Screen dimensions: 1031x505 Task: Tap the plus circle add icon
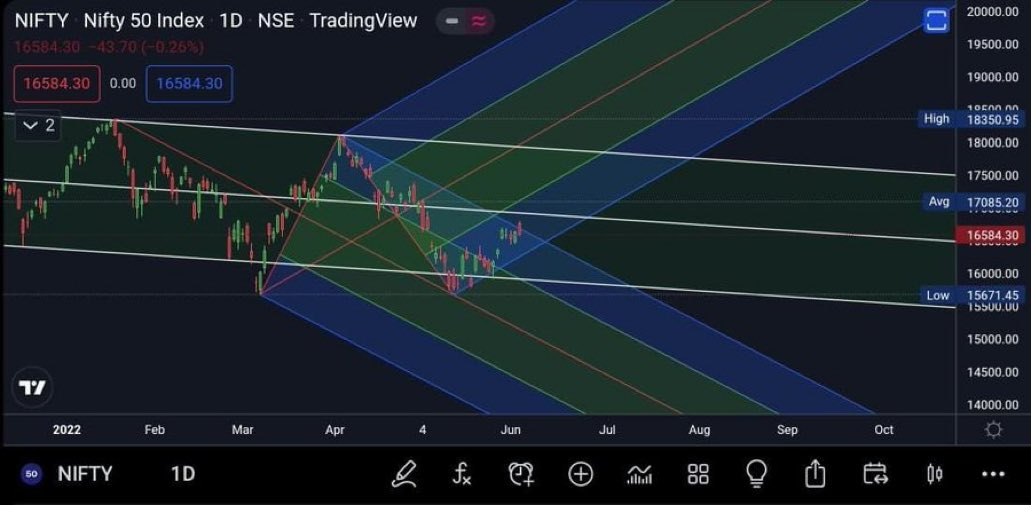pyautogui.click(x=581, y=473)
